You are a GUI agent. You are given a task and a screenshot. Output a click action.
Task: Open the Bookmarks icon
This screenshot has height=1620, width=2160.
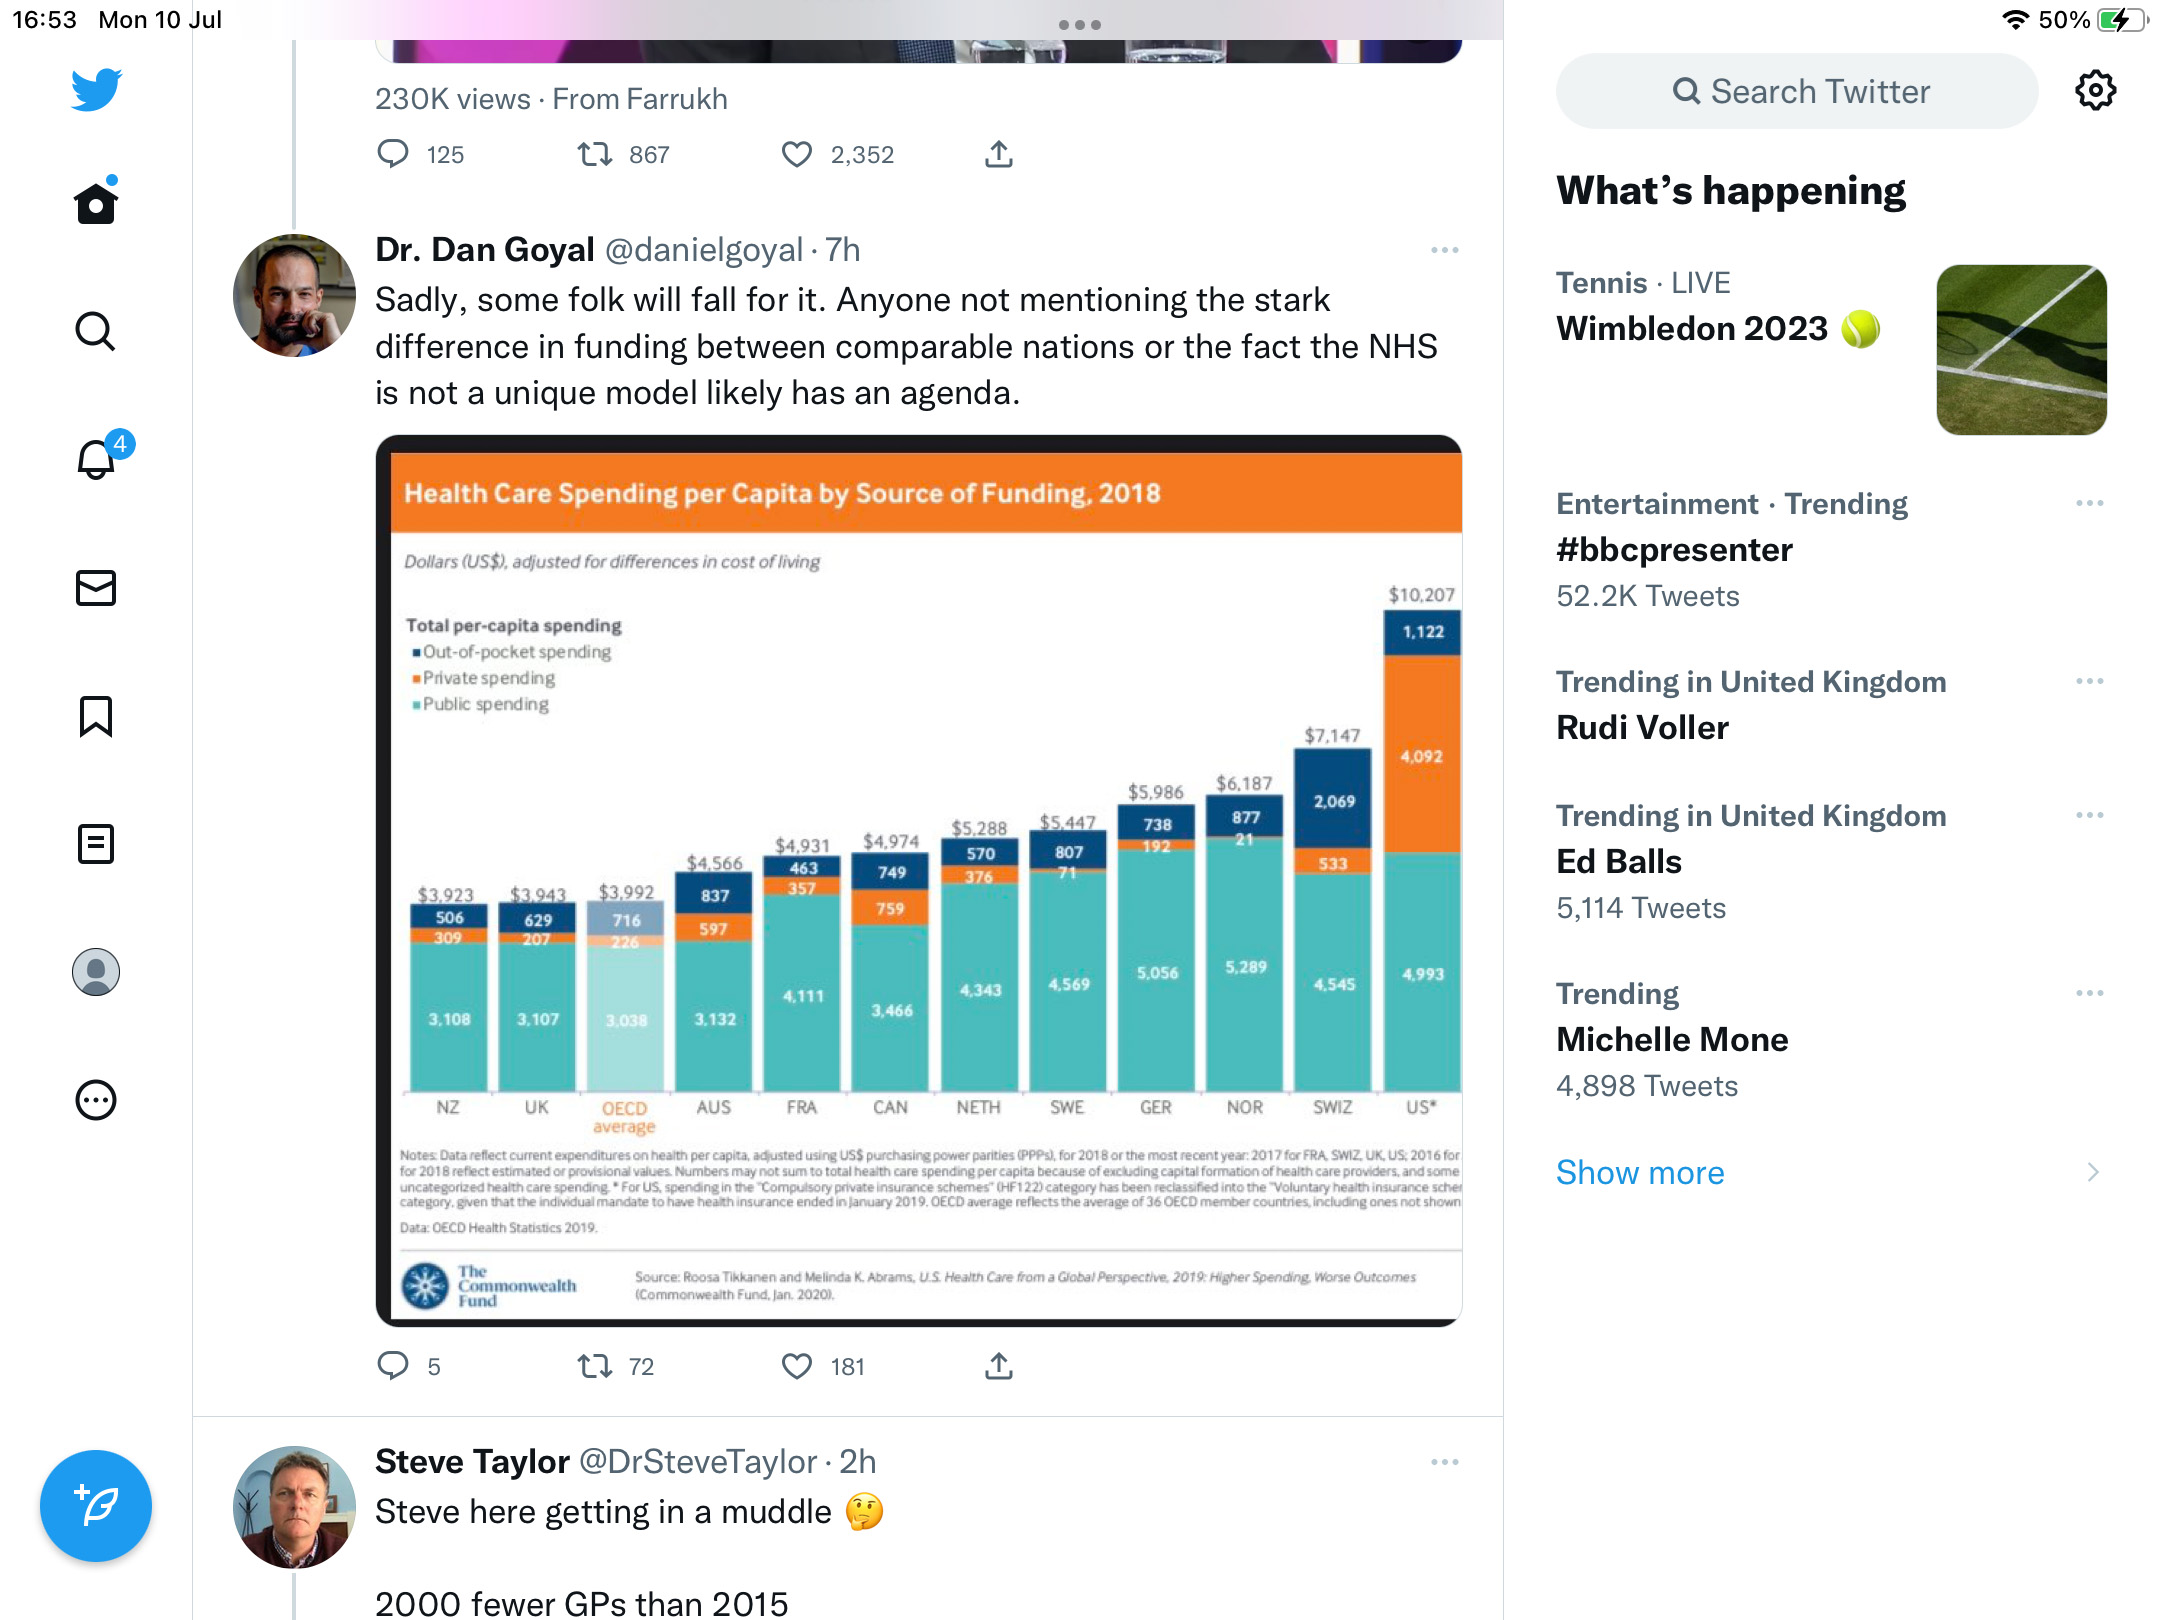pyautogui.click(x=96, y=716)
